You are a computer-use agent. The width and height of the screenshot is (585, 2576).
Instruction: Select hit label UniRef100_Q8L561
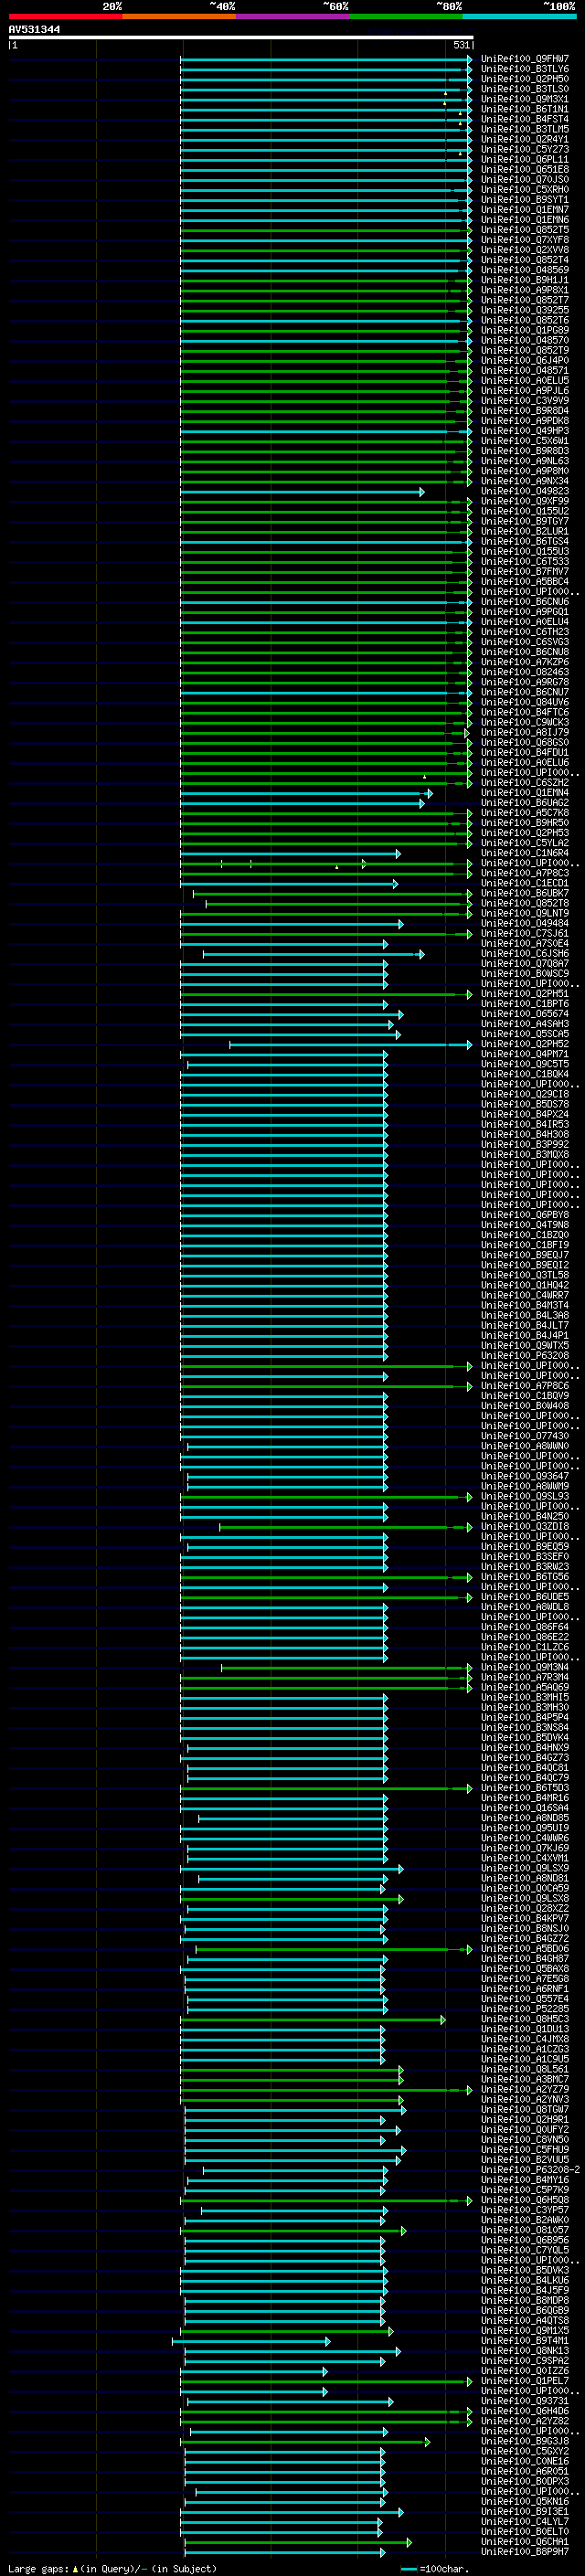525,2069
